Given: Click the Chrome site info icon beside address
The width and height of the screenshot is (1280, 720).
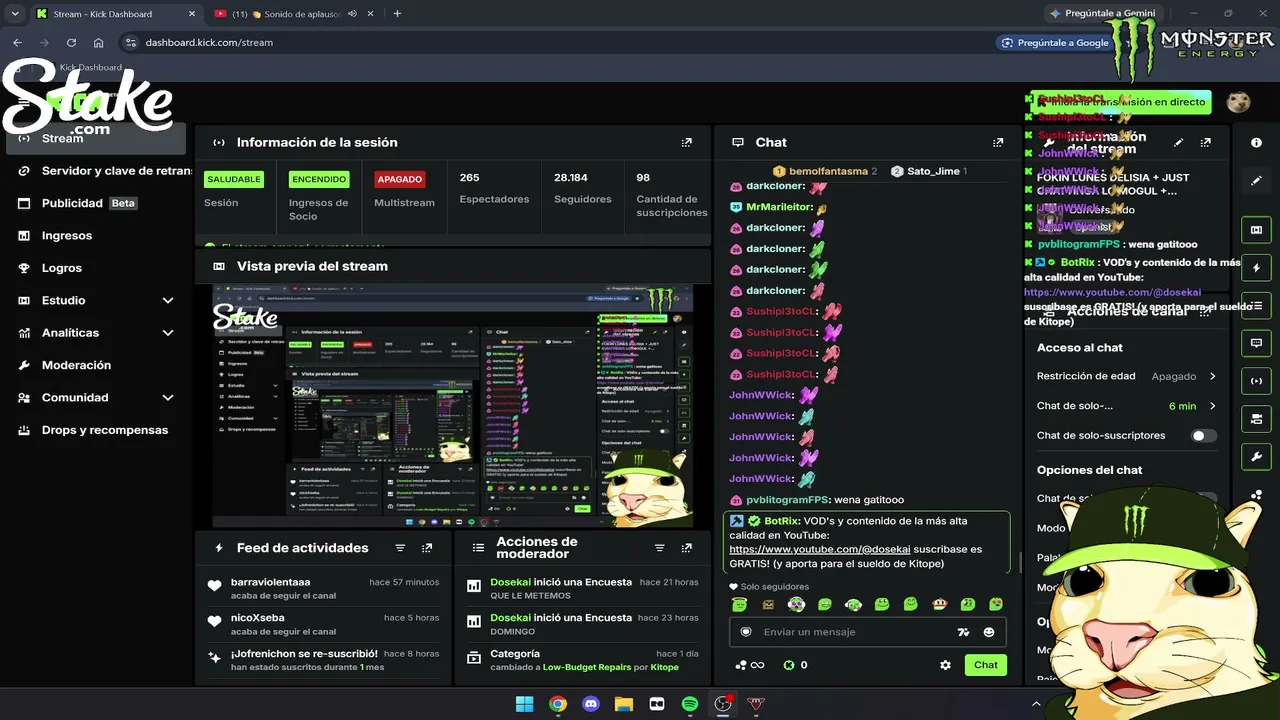Looking at the screenshot, I should [130, 42].
